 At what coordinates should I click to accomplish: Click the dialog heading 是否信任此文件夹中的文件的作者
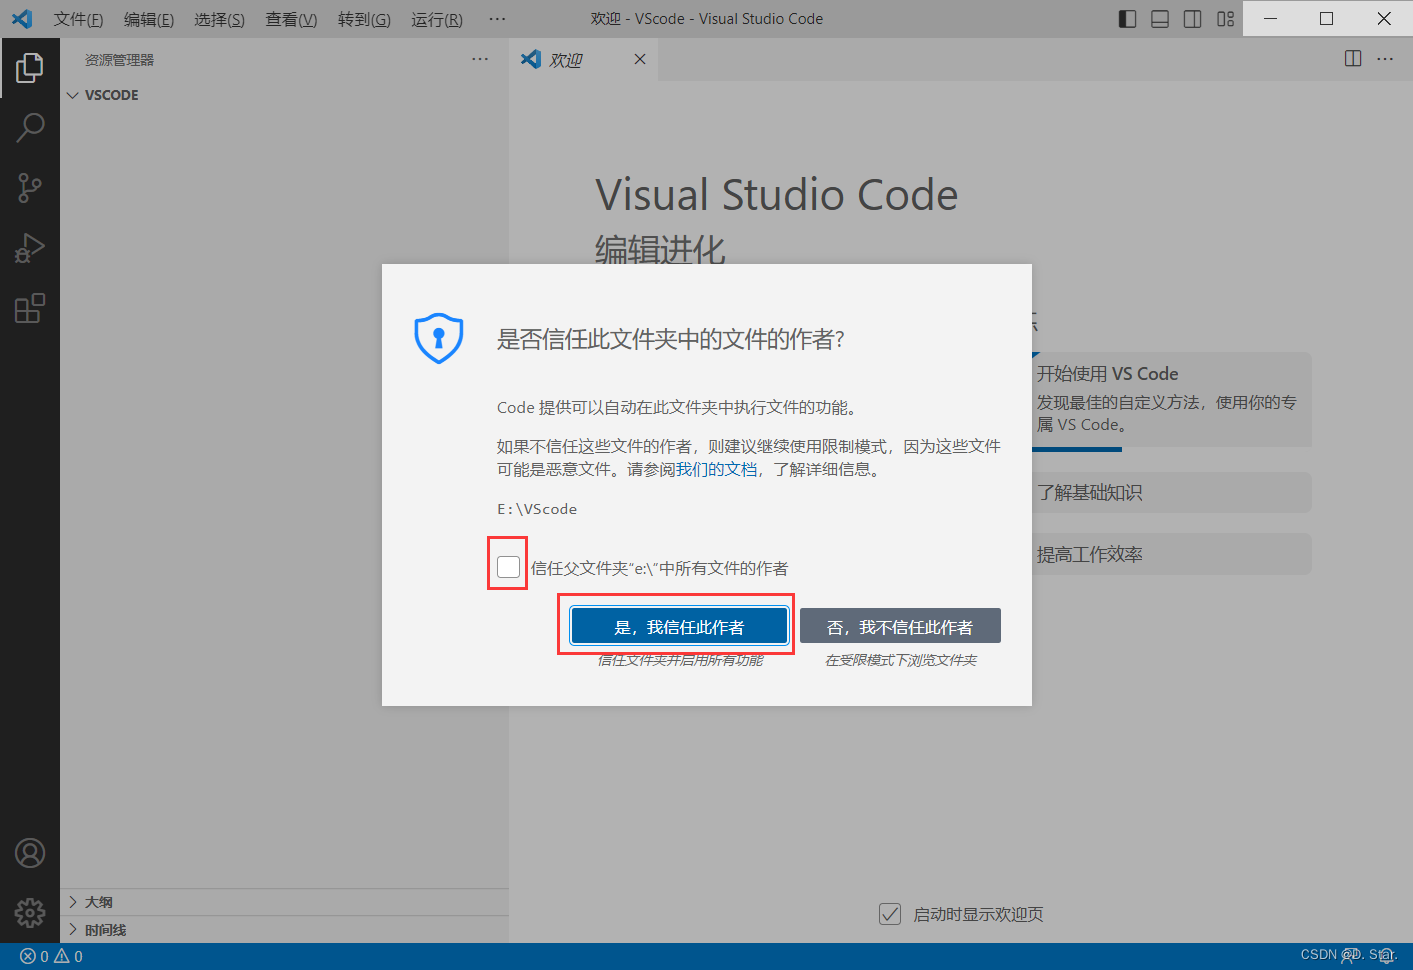click(x=671, y=339)
